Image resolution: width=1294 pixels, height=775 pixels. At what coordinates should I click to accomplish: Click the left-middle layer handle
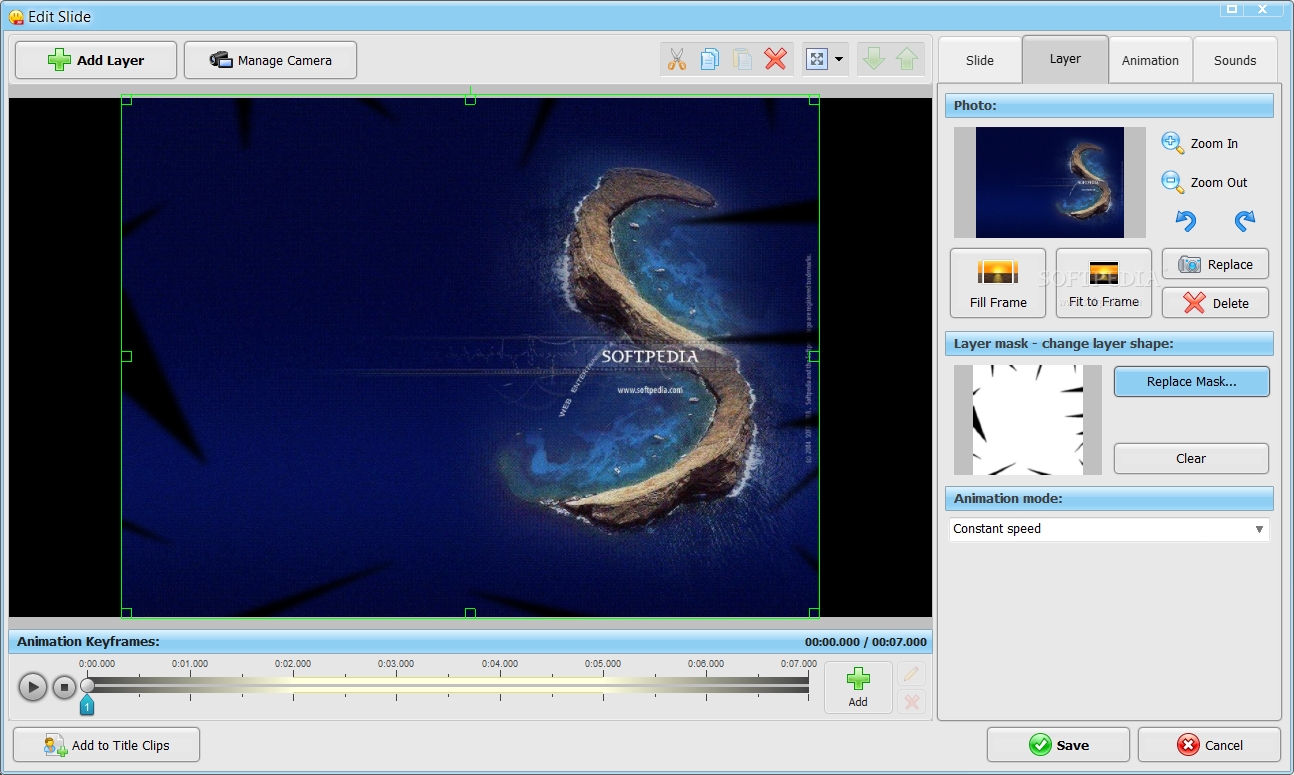(x=126, y=356)
